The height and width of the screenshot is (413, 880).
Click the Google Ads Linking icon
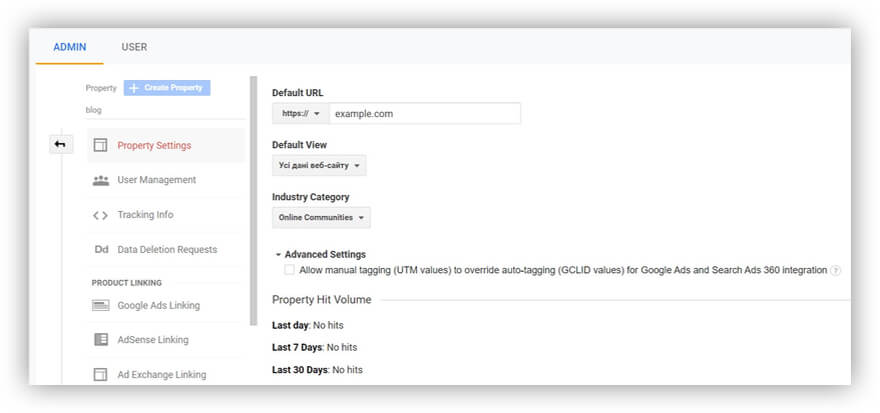[x=100, y=305]
